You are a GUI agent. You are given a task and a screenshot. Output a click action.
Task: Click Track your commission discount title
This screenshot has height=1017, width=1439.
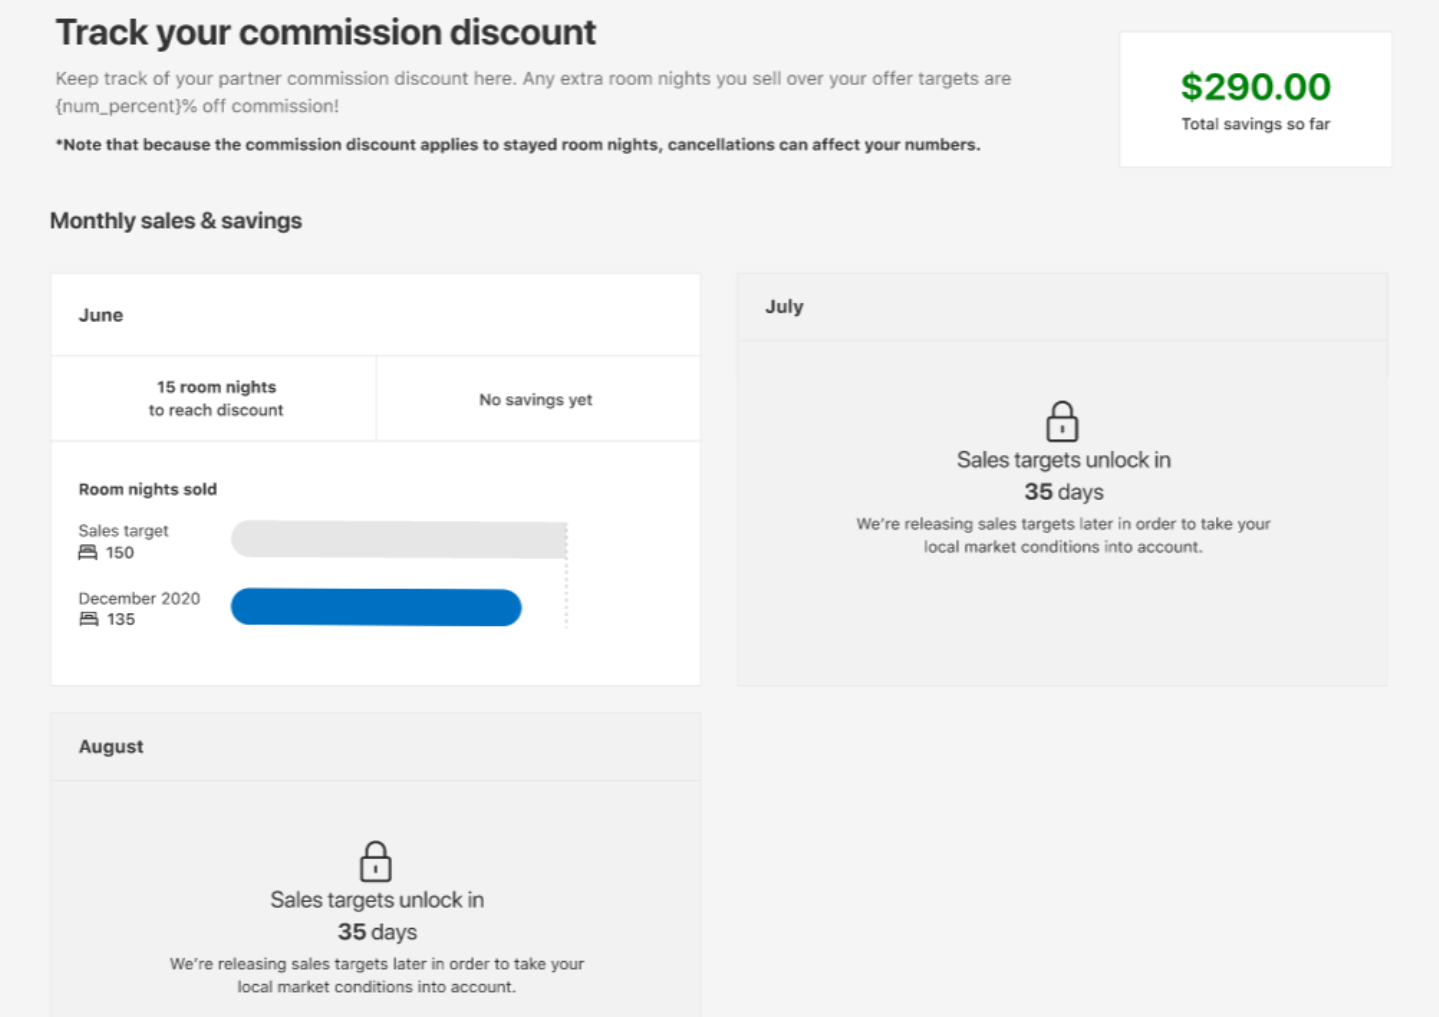325,32
